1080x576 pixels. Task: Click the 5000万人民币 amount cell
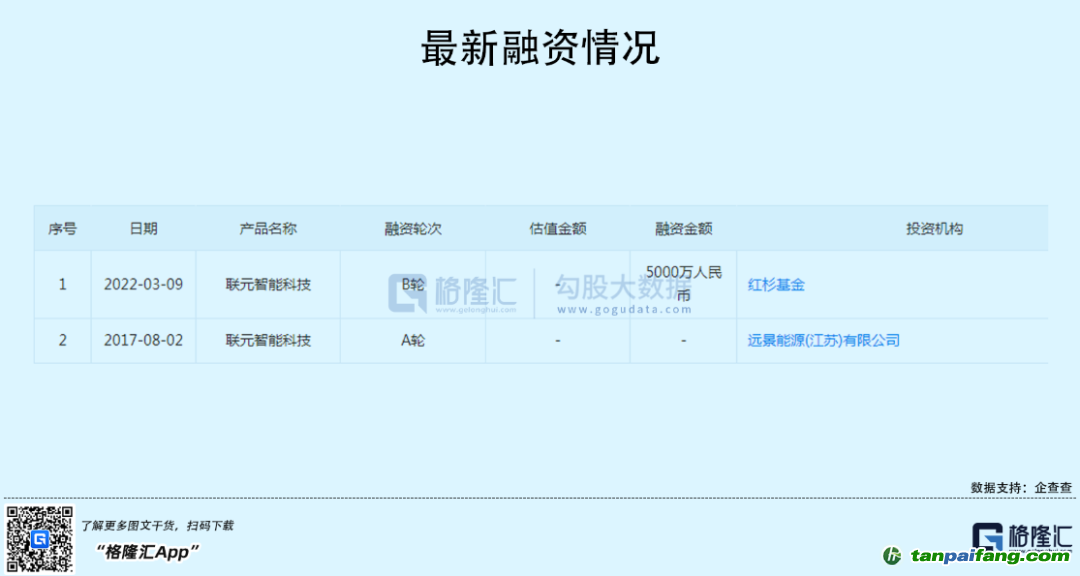coord(683,284)
